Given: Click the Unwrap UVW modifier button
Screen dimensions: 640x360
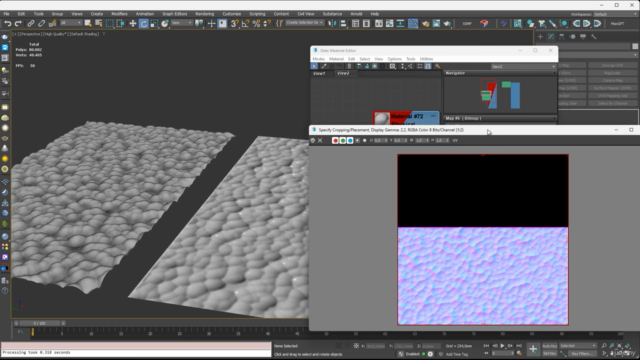Looking at the screenshot, I should coord(612,65).
